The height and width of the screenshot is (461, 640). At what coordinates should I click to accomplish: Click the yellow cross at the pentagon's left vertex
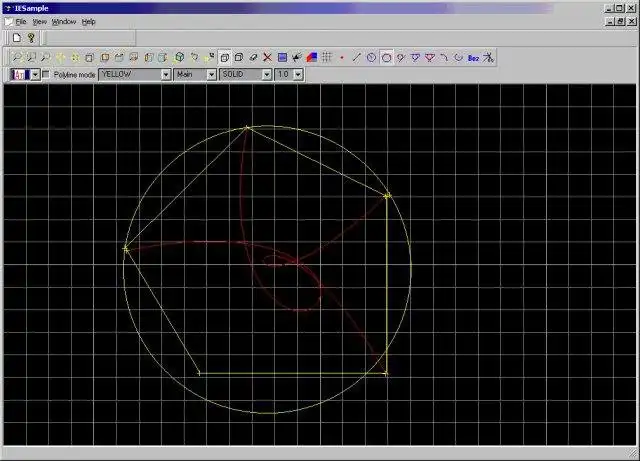(x=126, y=248)
